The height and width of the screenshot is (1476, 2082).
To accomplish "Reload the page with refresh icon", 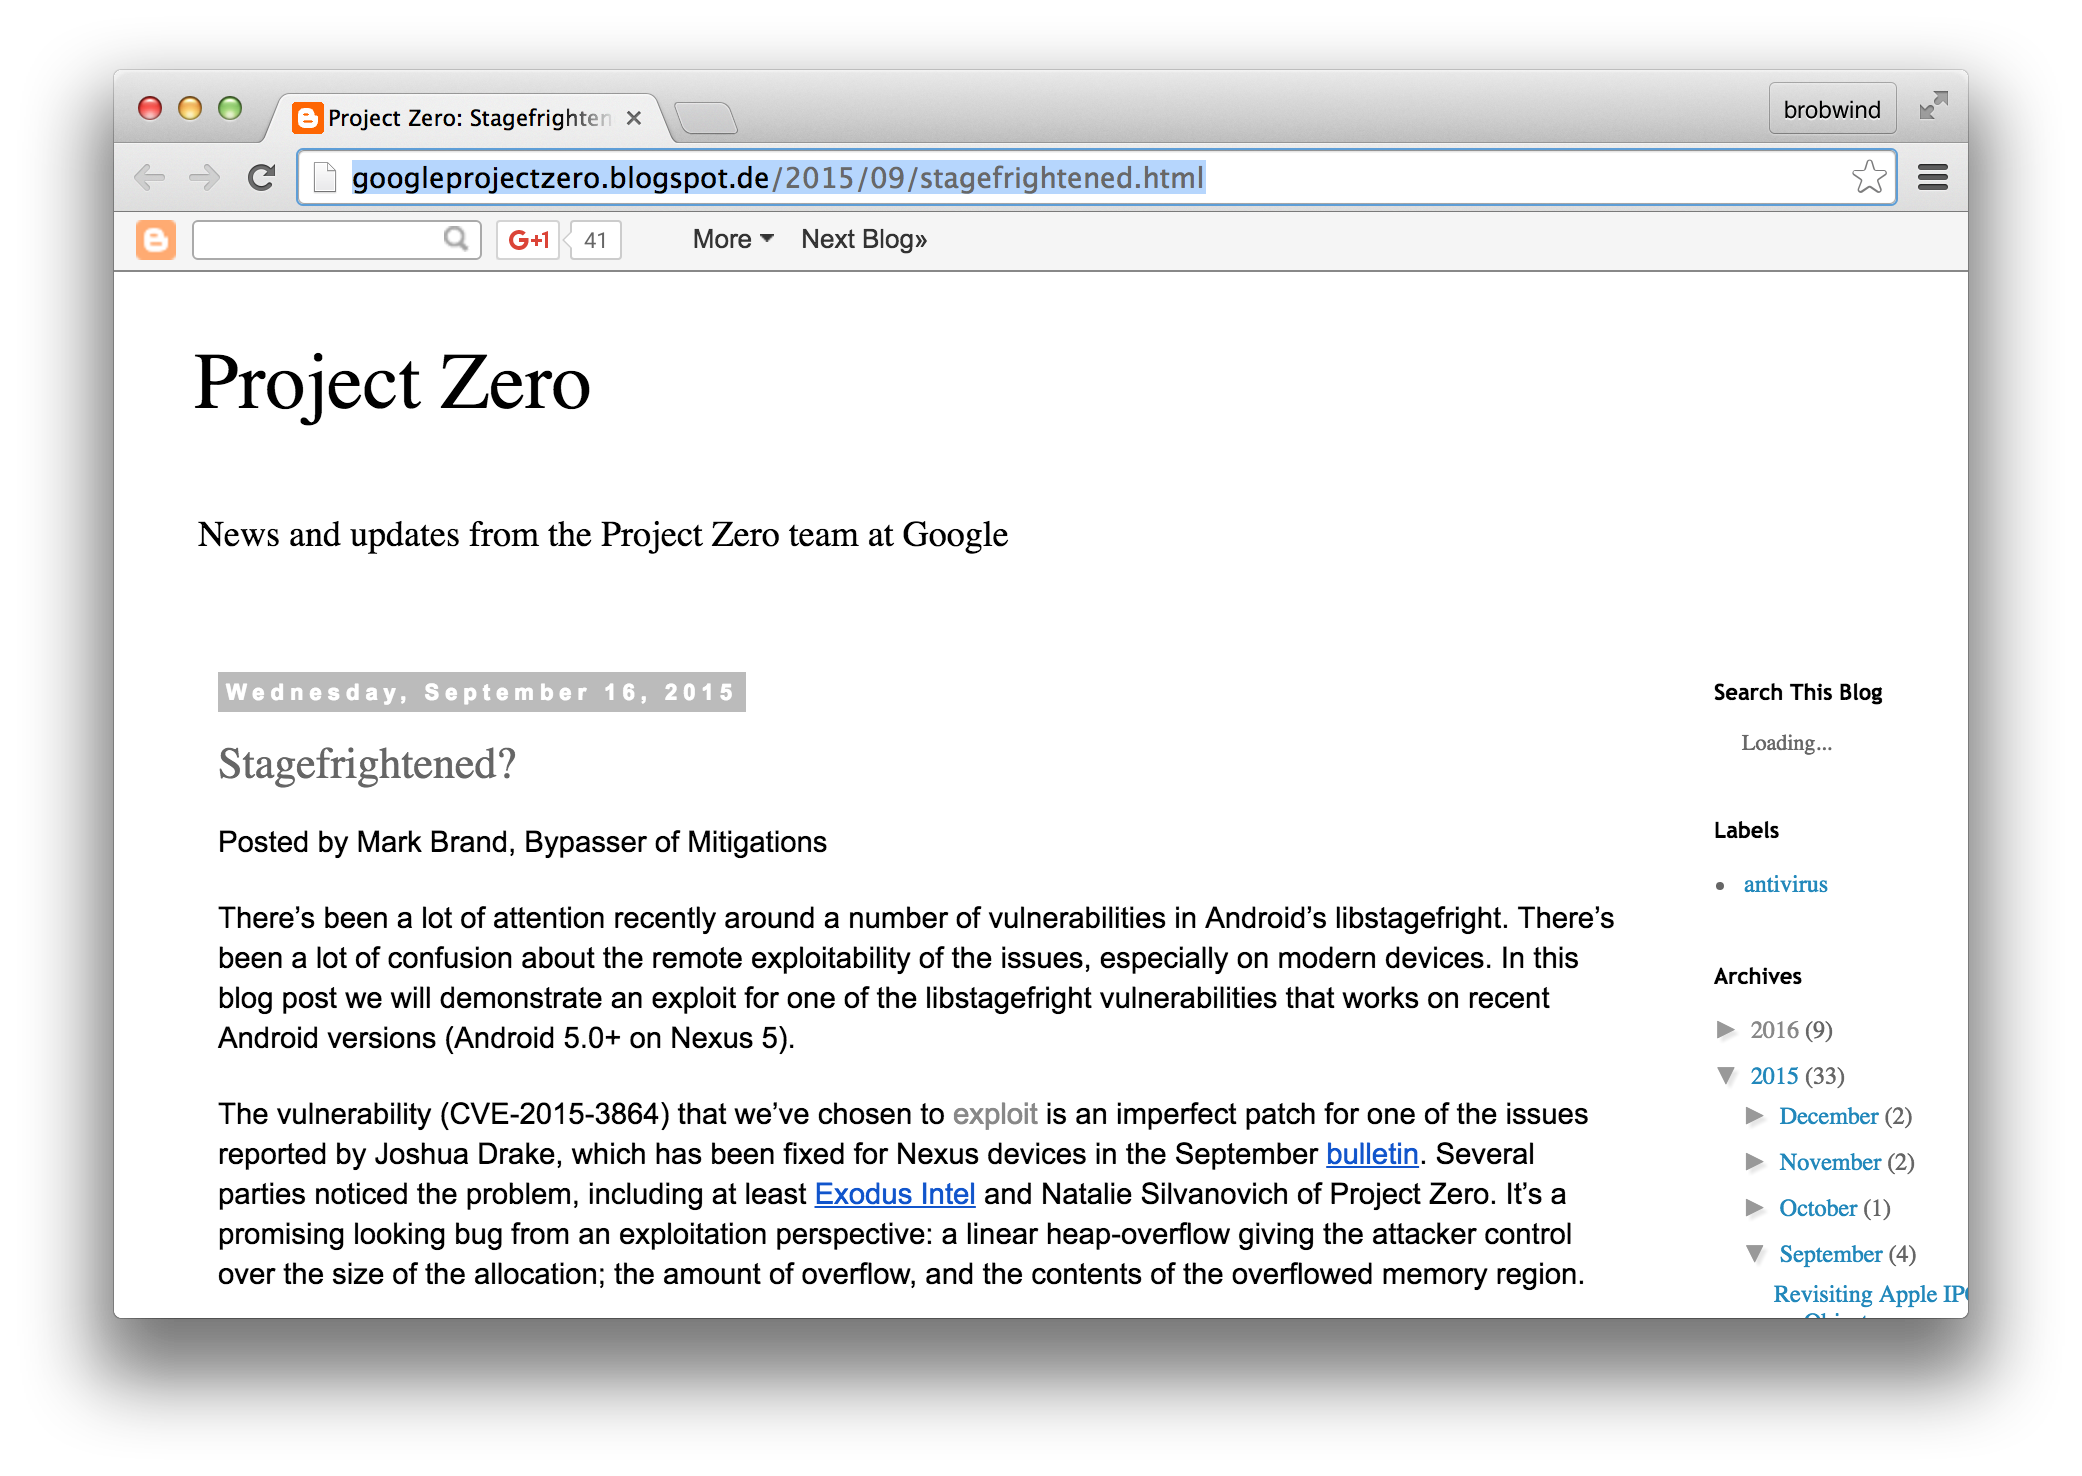I will pyautogui.click(x=262, y=178).
